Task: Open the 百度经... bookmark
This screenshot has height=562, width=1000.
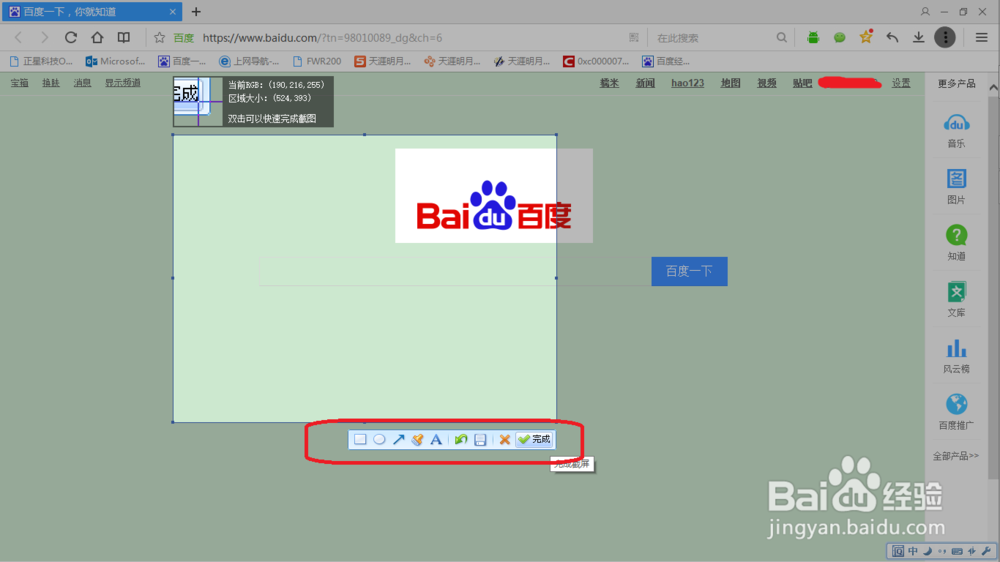Action: (x=666, y=61)
